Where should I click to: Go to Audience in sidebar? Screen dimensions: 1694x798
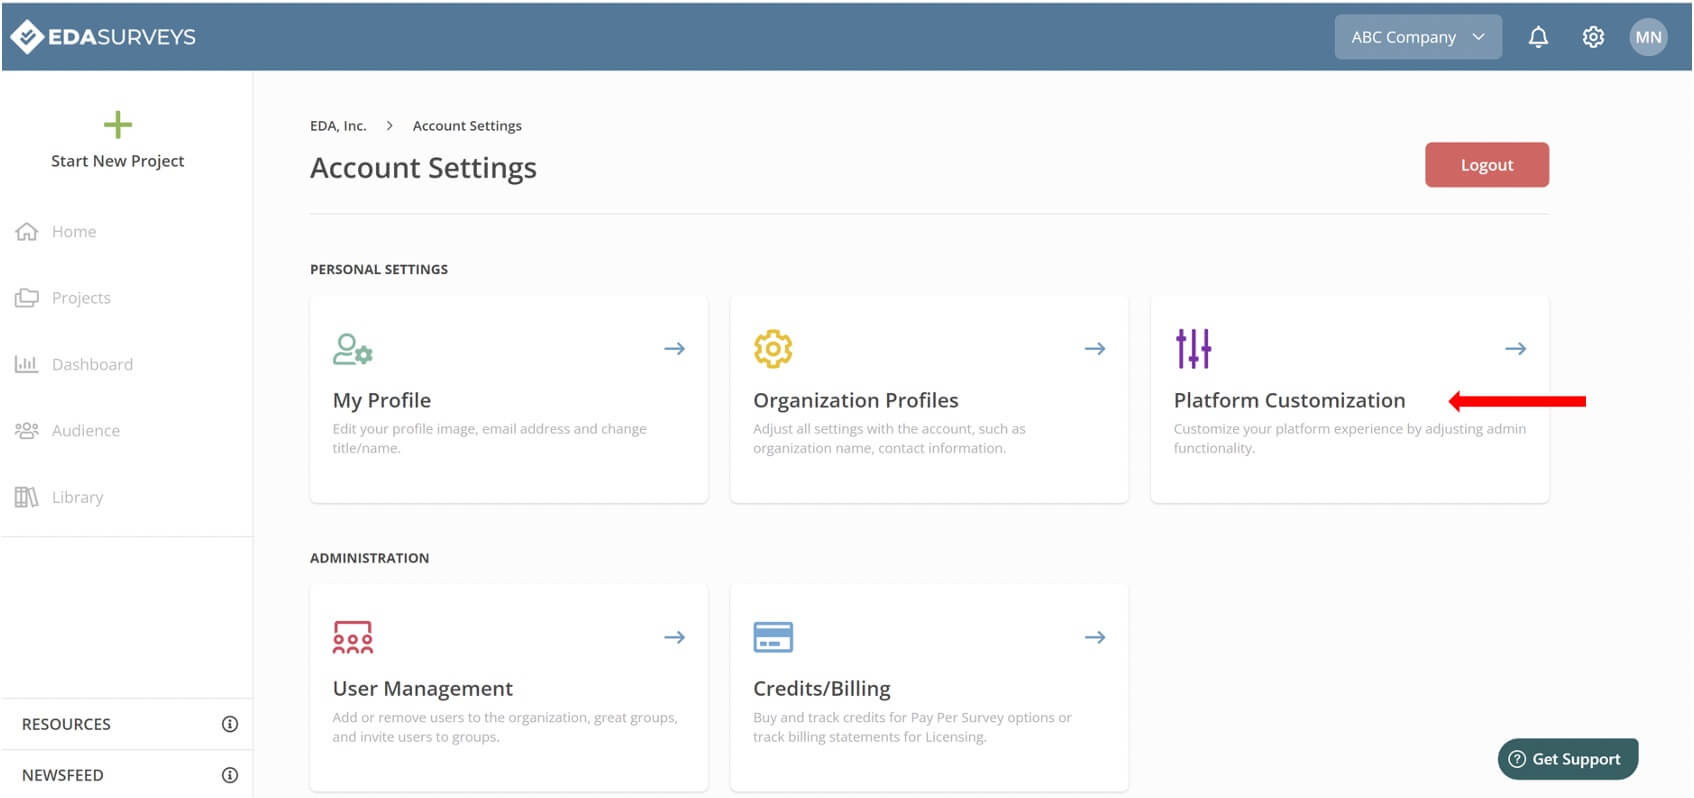click(x=86, y=431)
